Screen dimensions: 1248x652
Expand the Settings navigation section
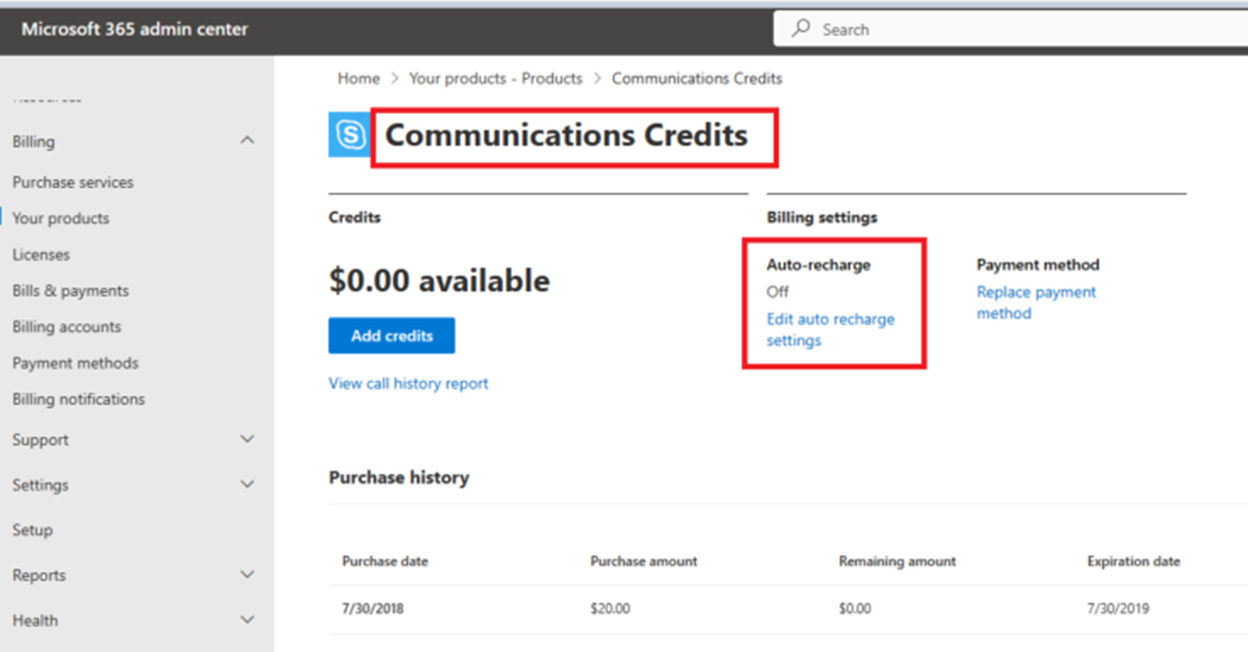point(248,484)
